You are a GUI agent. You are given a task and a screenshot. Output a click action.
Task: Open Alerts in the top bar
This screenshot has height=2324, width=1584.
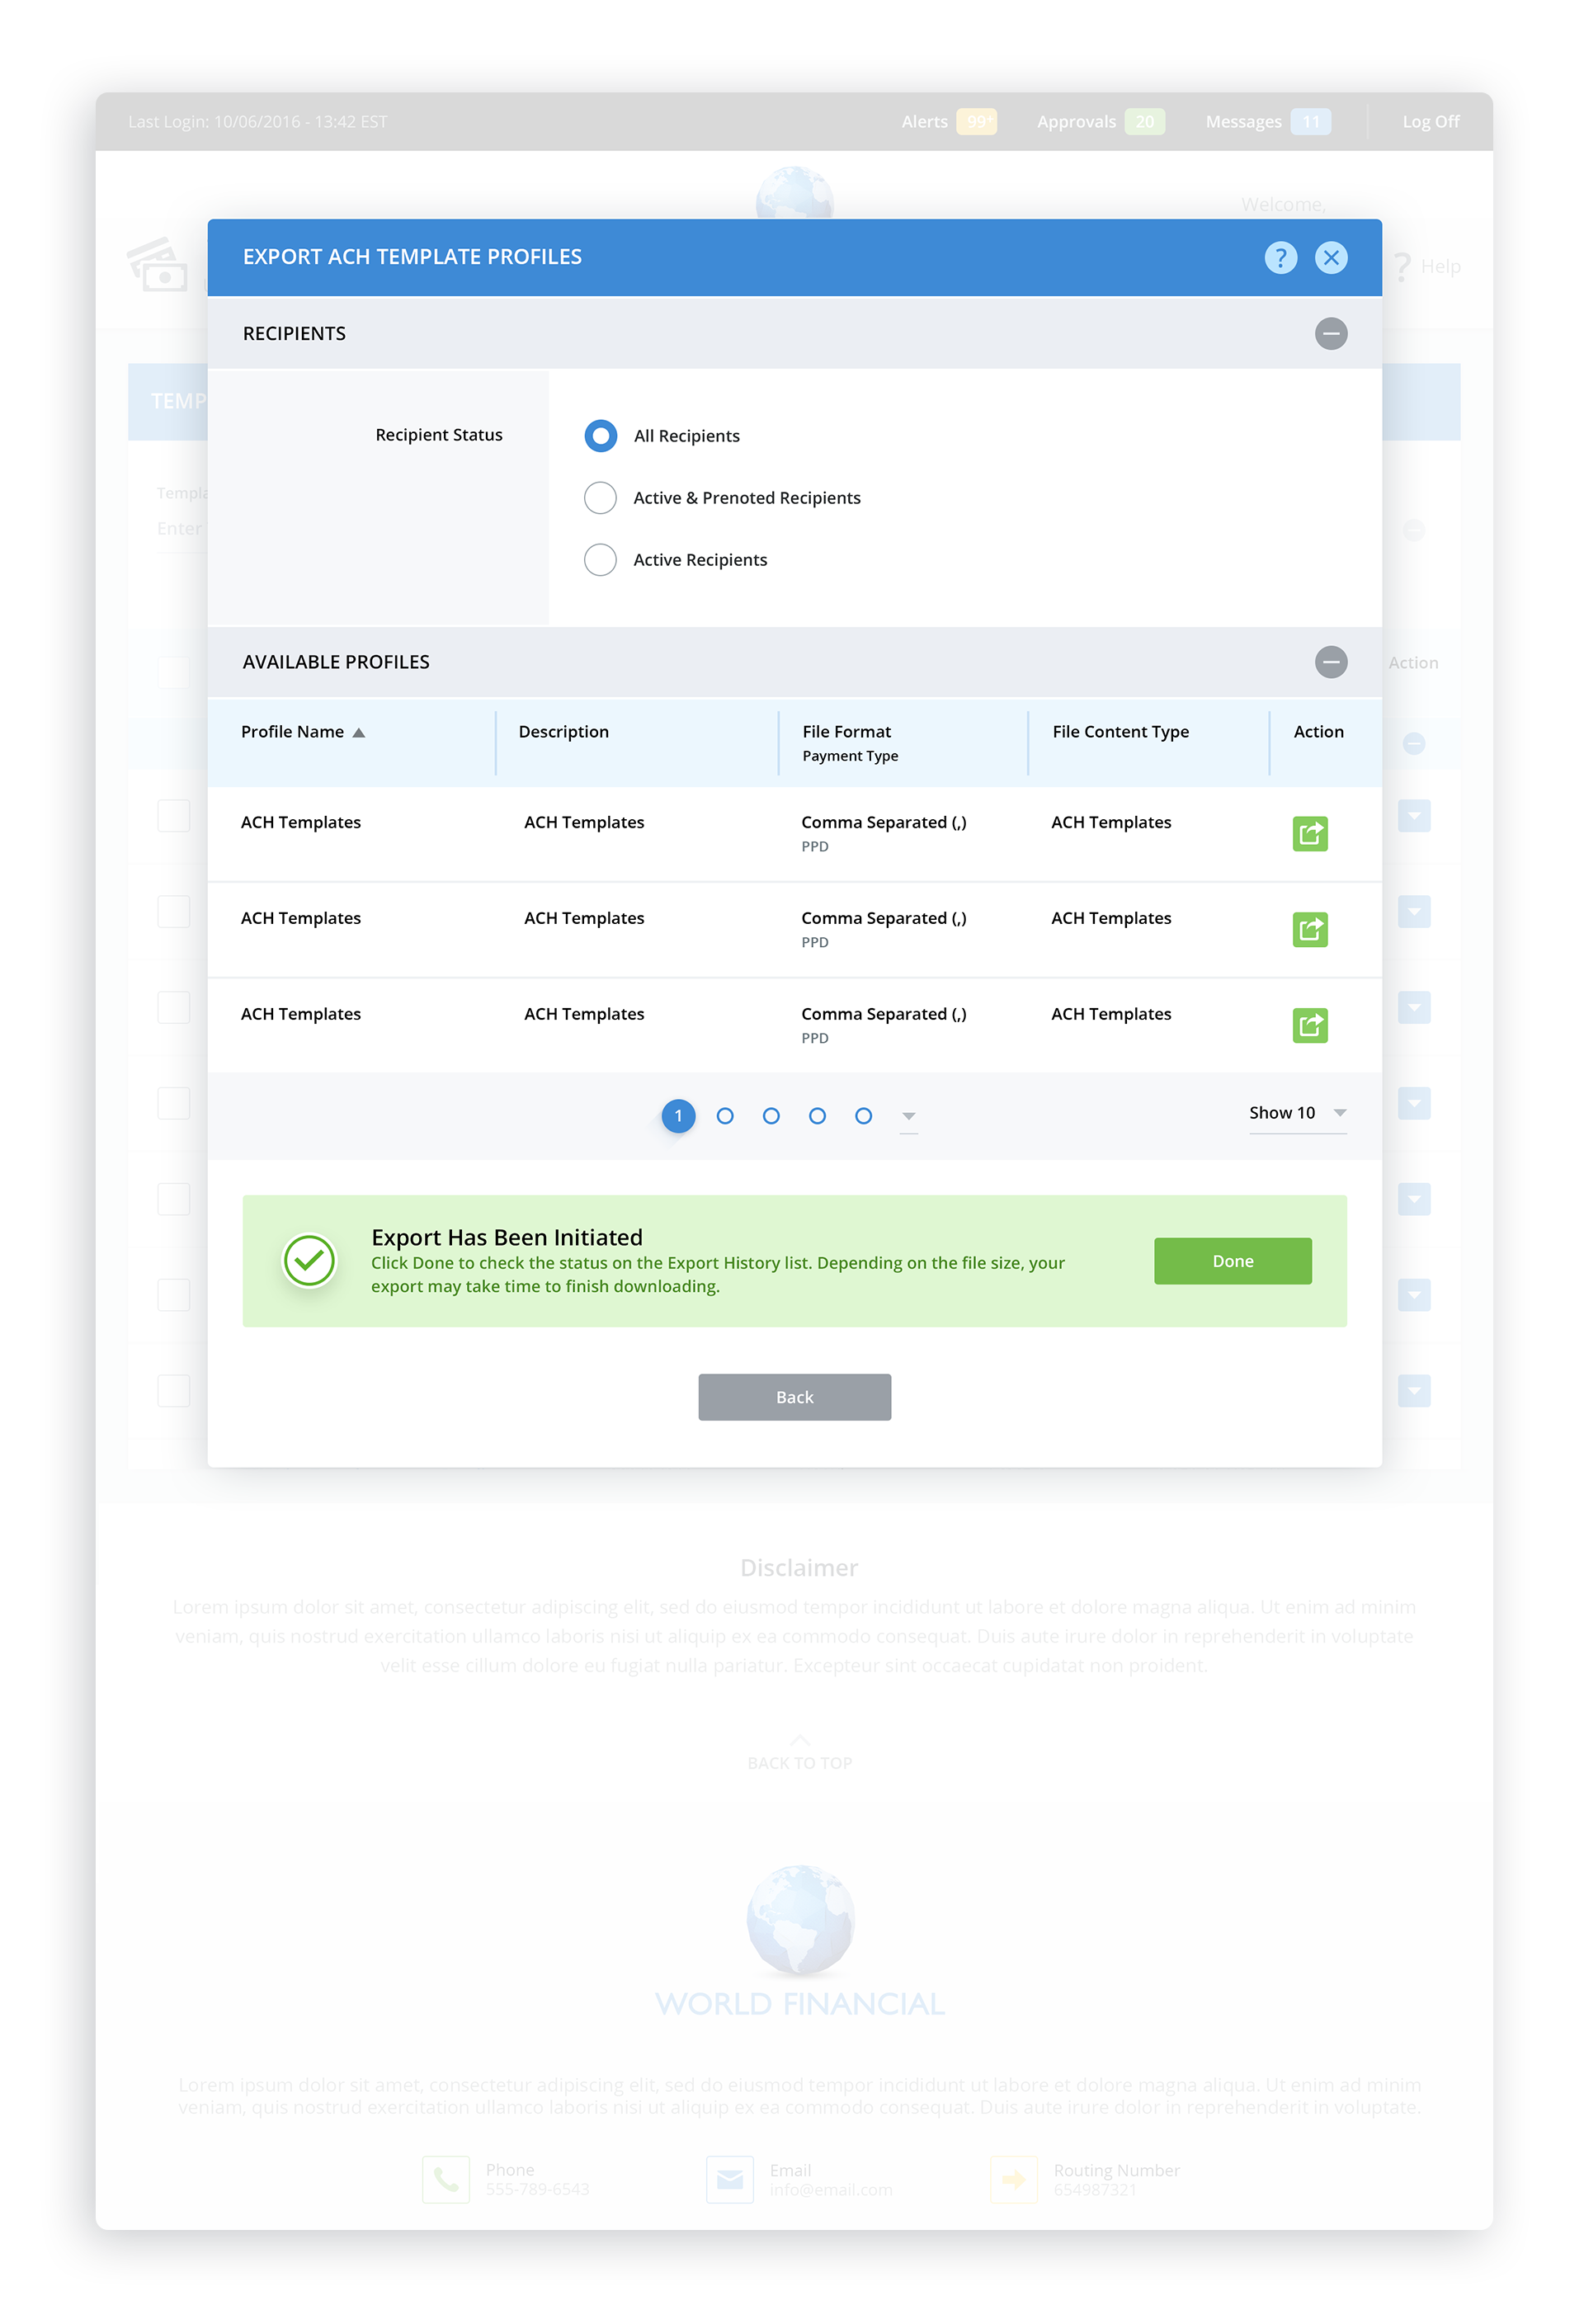point(947,121)
